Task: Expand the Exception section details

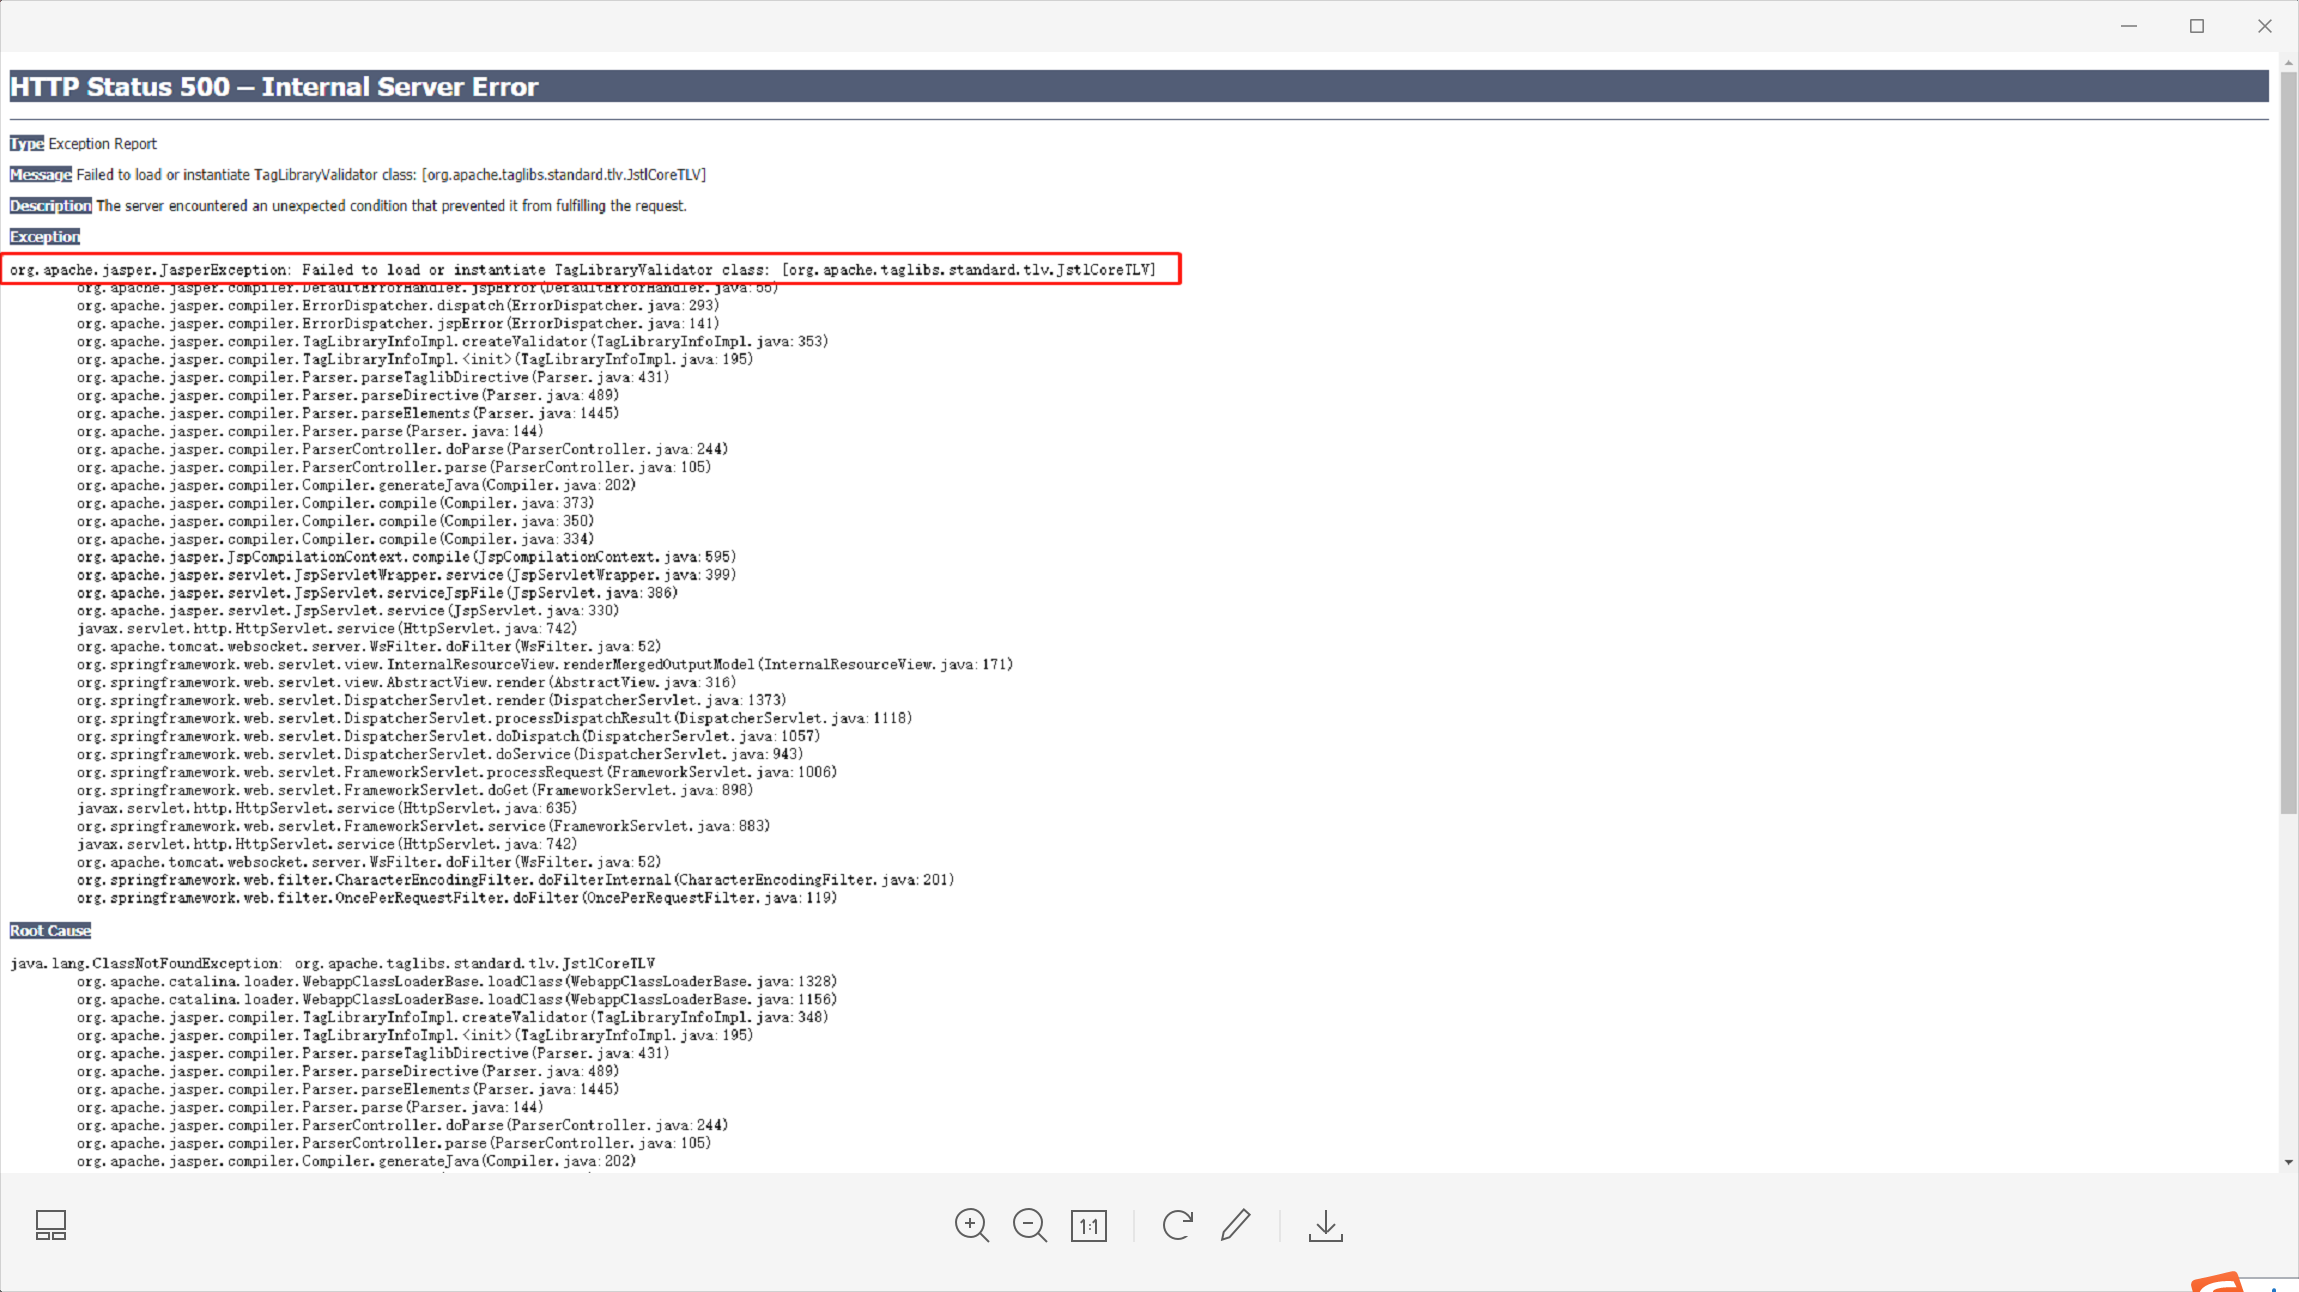Action: tap(44, 235)
